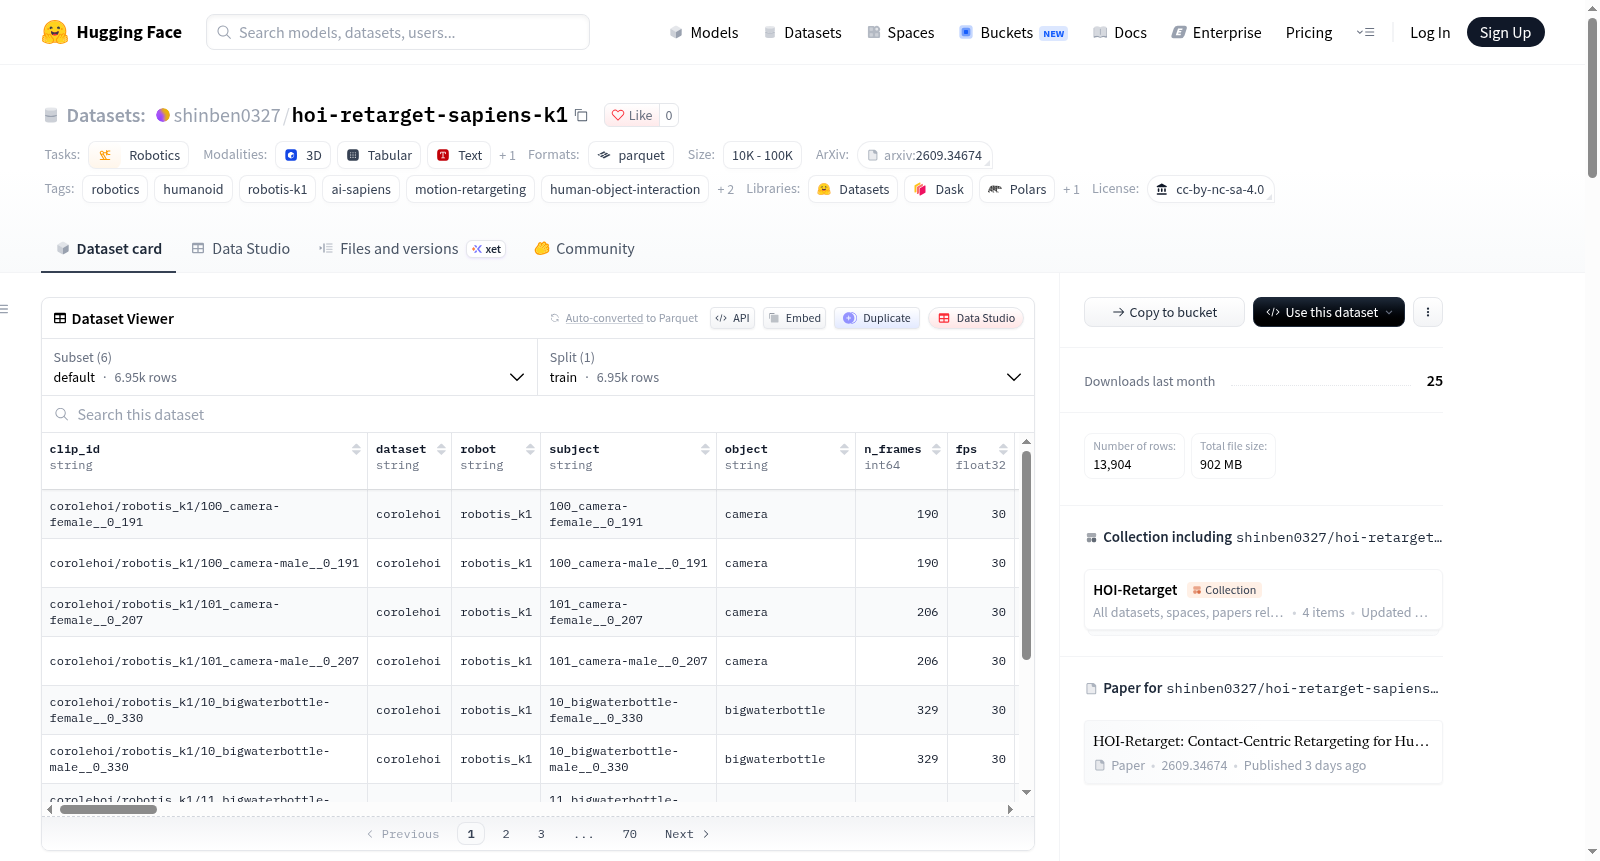Open the Files and versions tab

[412, 248]
